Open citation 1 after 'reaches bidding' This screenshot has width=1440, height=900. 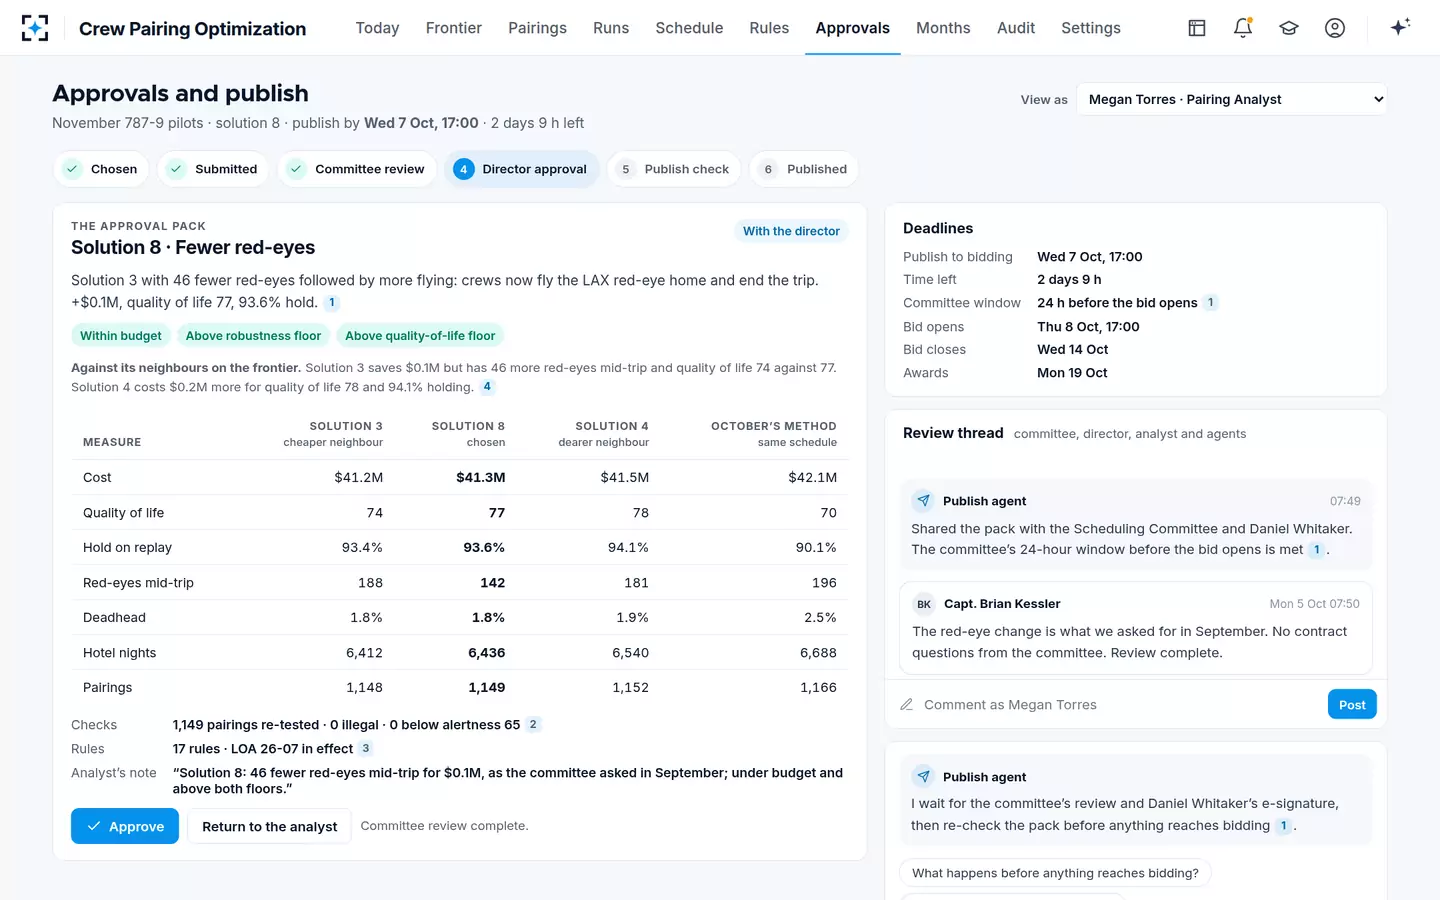[x=1284, y=826]
